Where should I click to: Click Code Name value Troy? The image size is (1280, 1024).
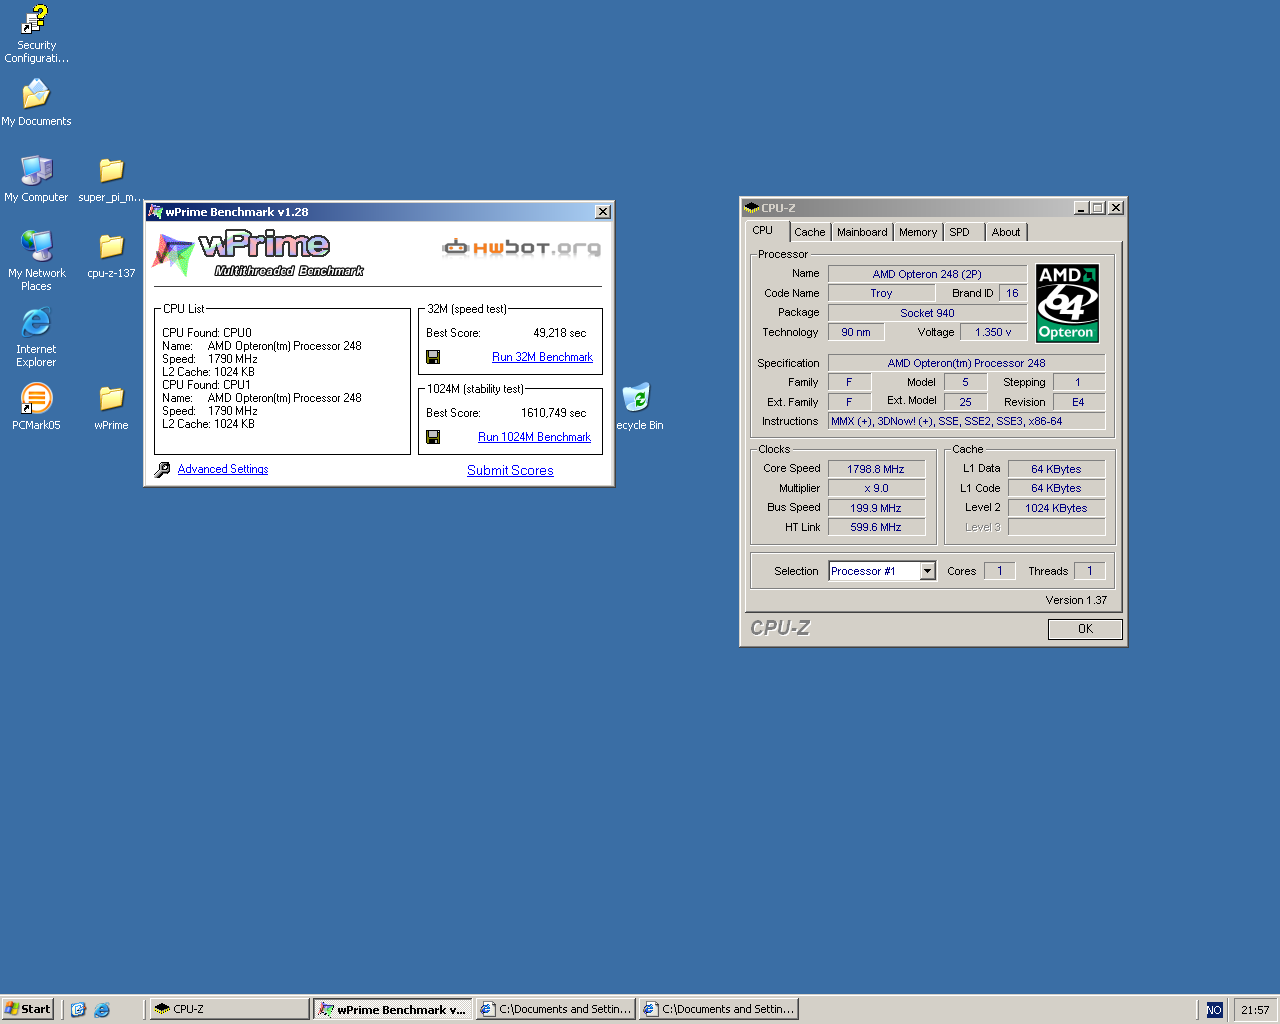(x=881, y=293)
